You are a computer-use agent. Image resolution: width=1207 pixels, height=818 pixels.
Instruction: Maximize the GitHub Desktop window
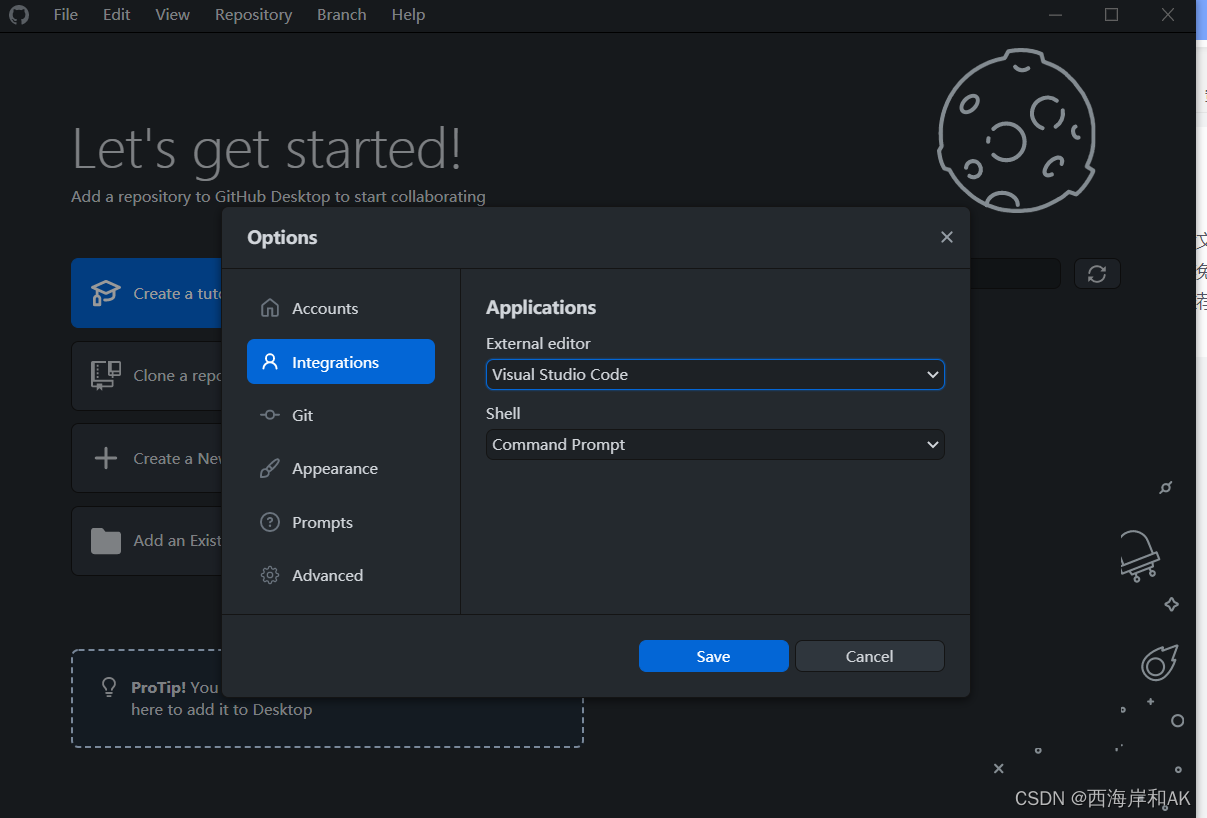1111,15
